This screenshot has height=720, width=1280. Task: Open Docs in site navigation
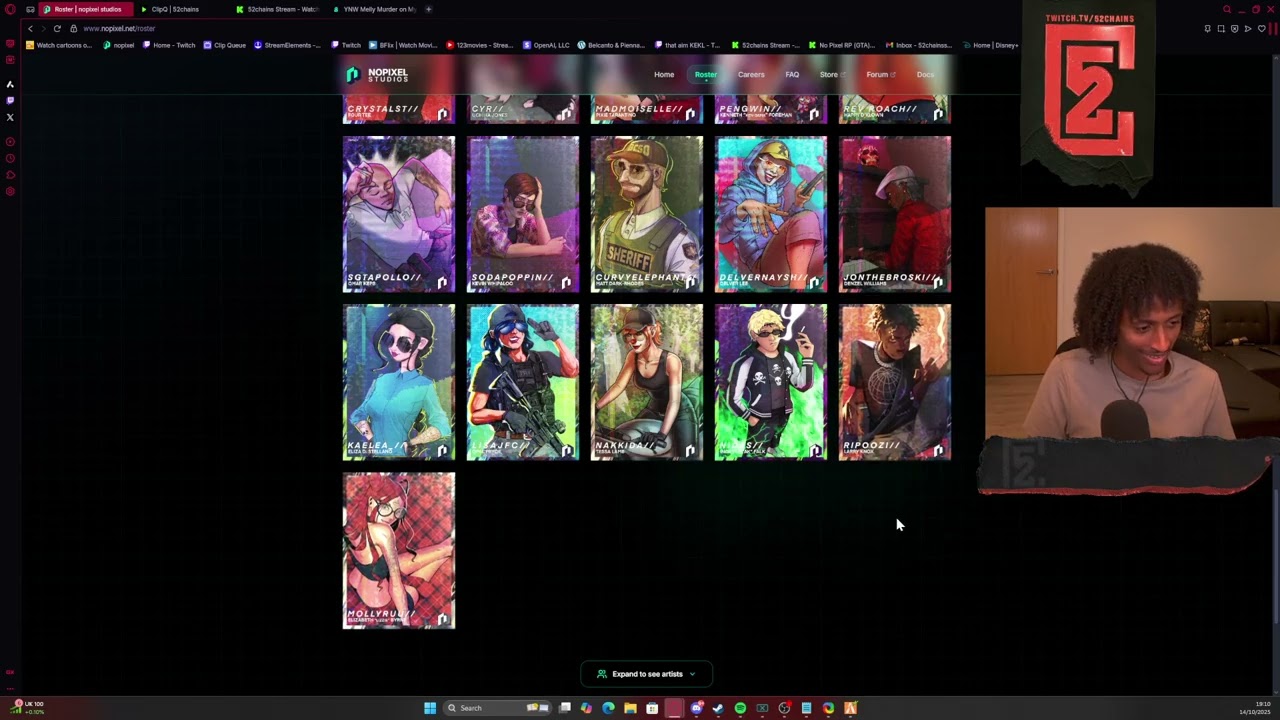point(925,75)
